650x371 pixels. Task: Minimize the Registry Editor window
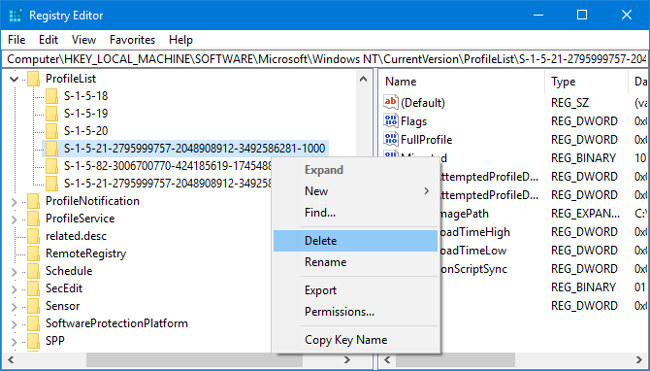coord(538,15)
